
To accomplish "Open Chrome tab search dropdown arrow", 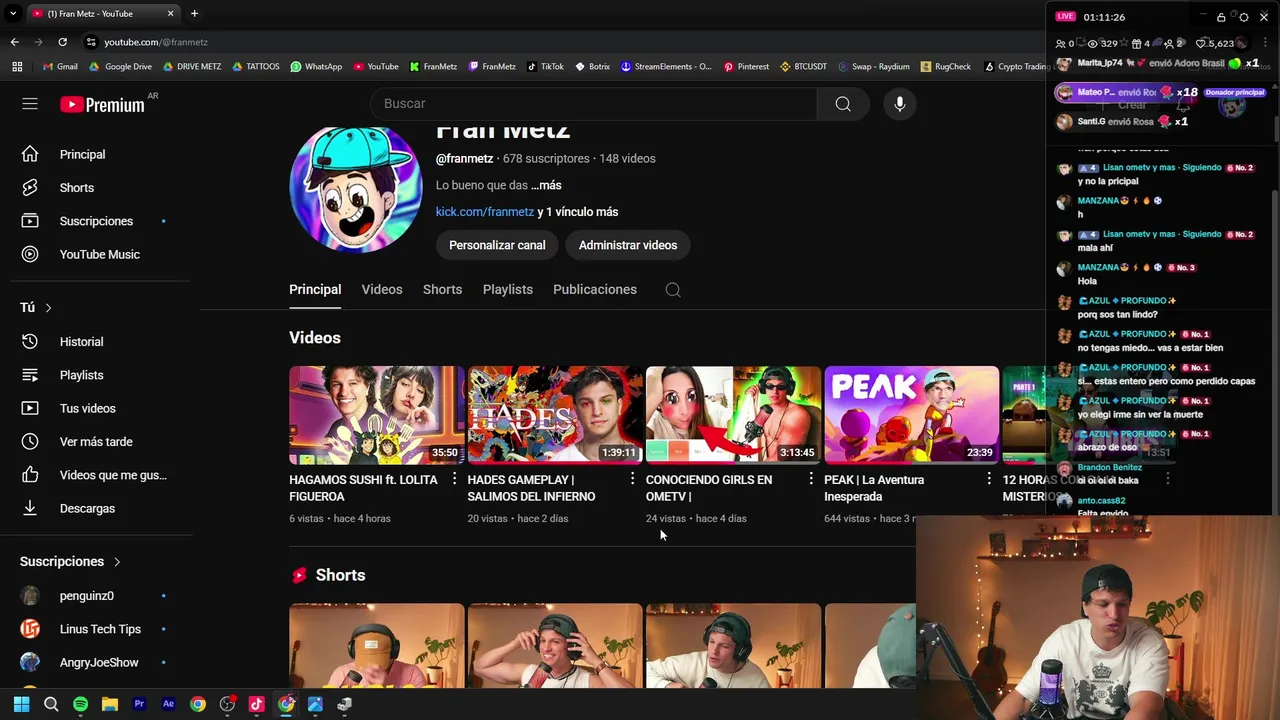I will (x=13, y=14).
